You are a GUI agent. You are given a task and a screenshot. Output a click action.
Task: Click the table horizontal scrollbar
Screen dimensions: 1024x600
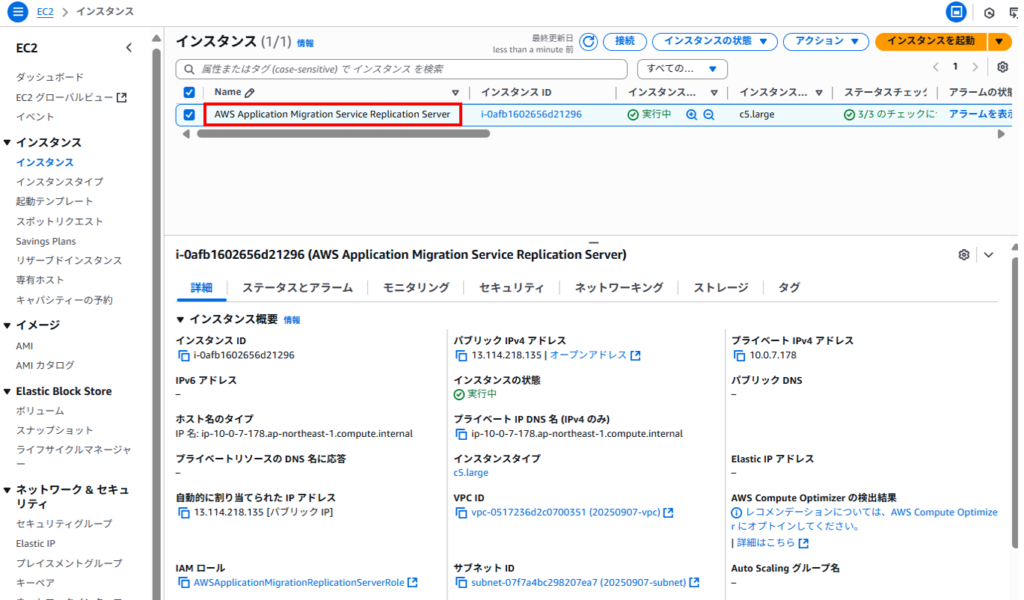tap(344, 134)
